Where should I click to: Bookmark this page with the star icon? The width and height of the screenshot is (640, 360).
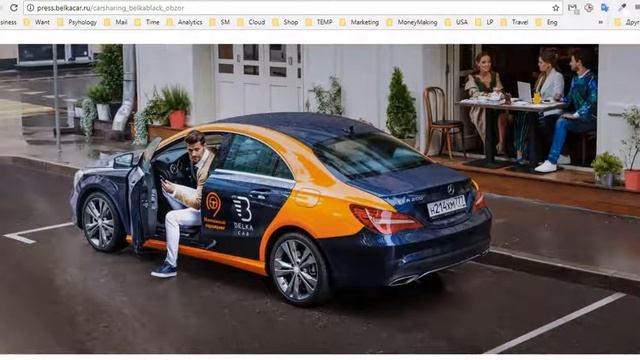click(556, 8)
